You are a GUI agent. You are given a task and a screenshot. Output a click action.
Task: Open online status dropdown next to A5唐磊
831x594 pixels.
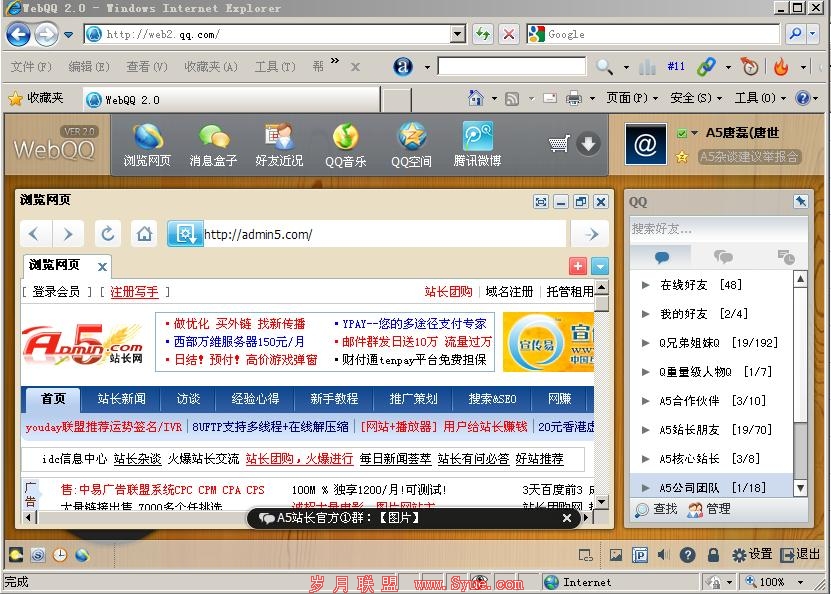(694, 133)
